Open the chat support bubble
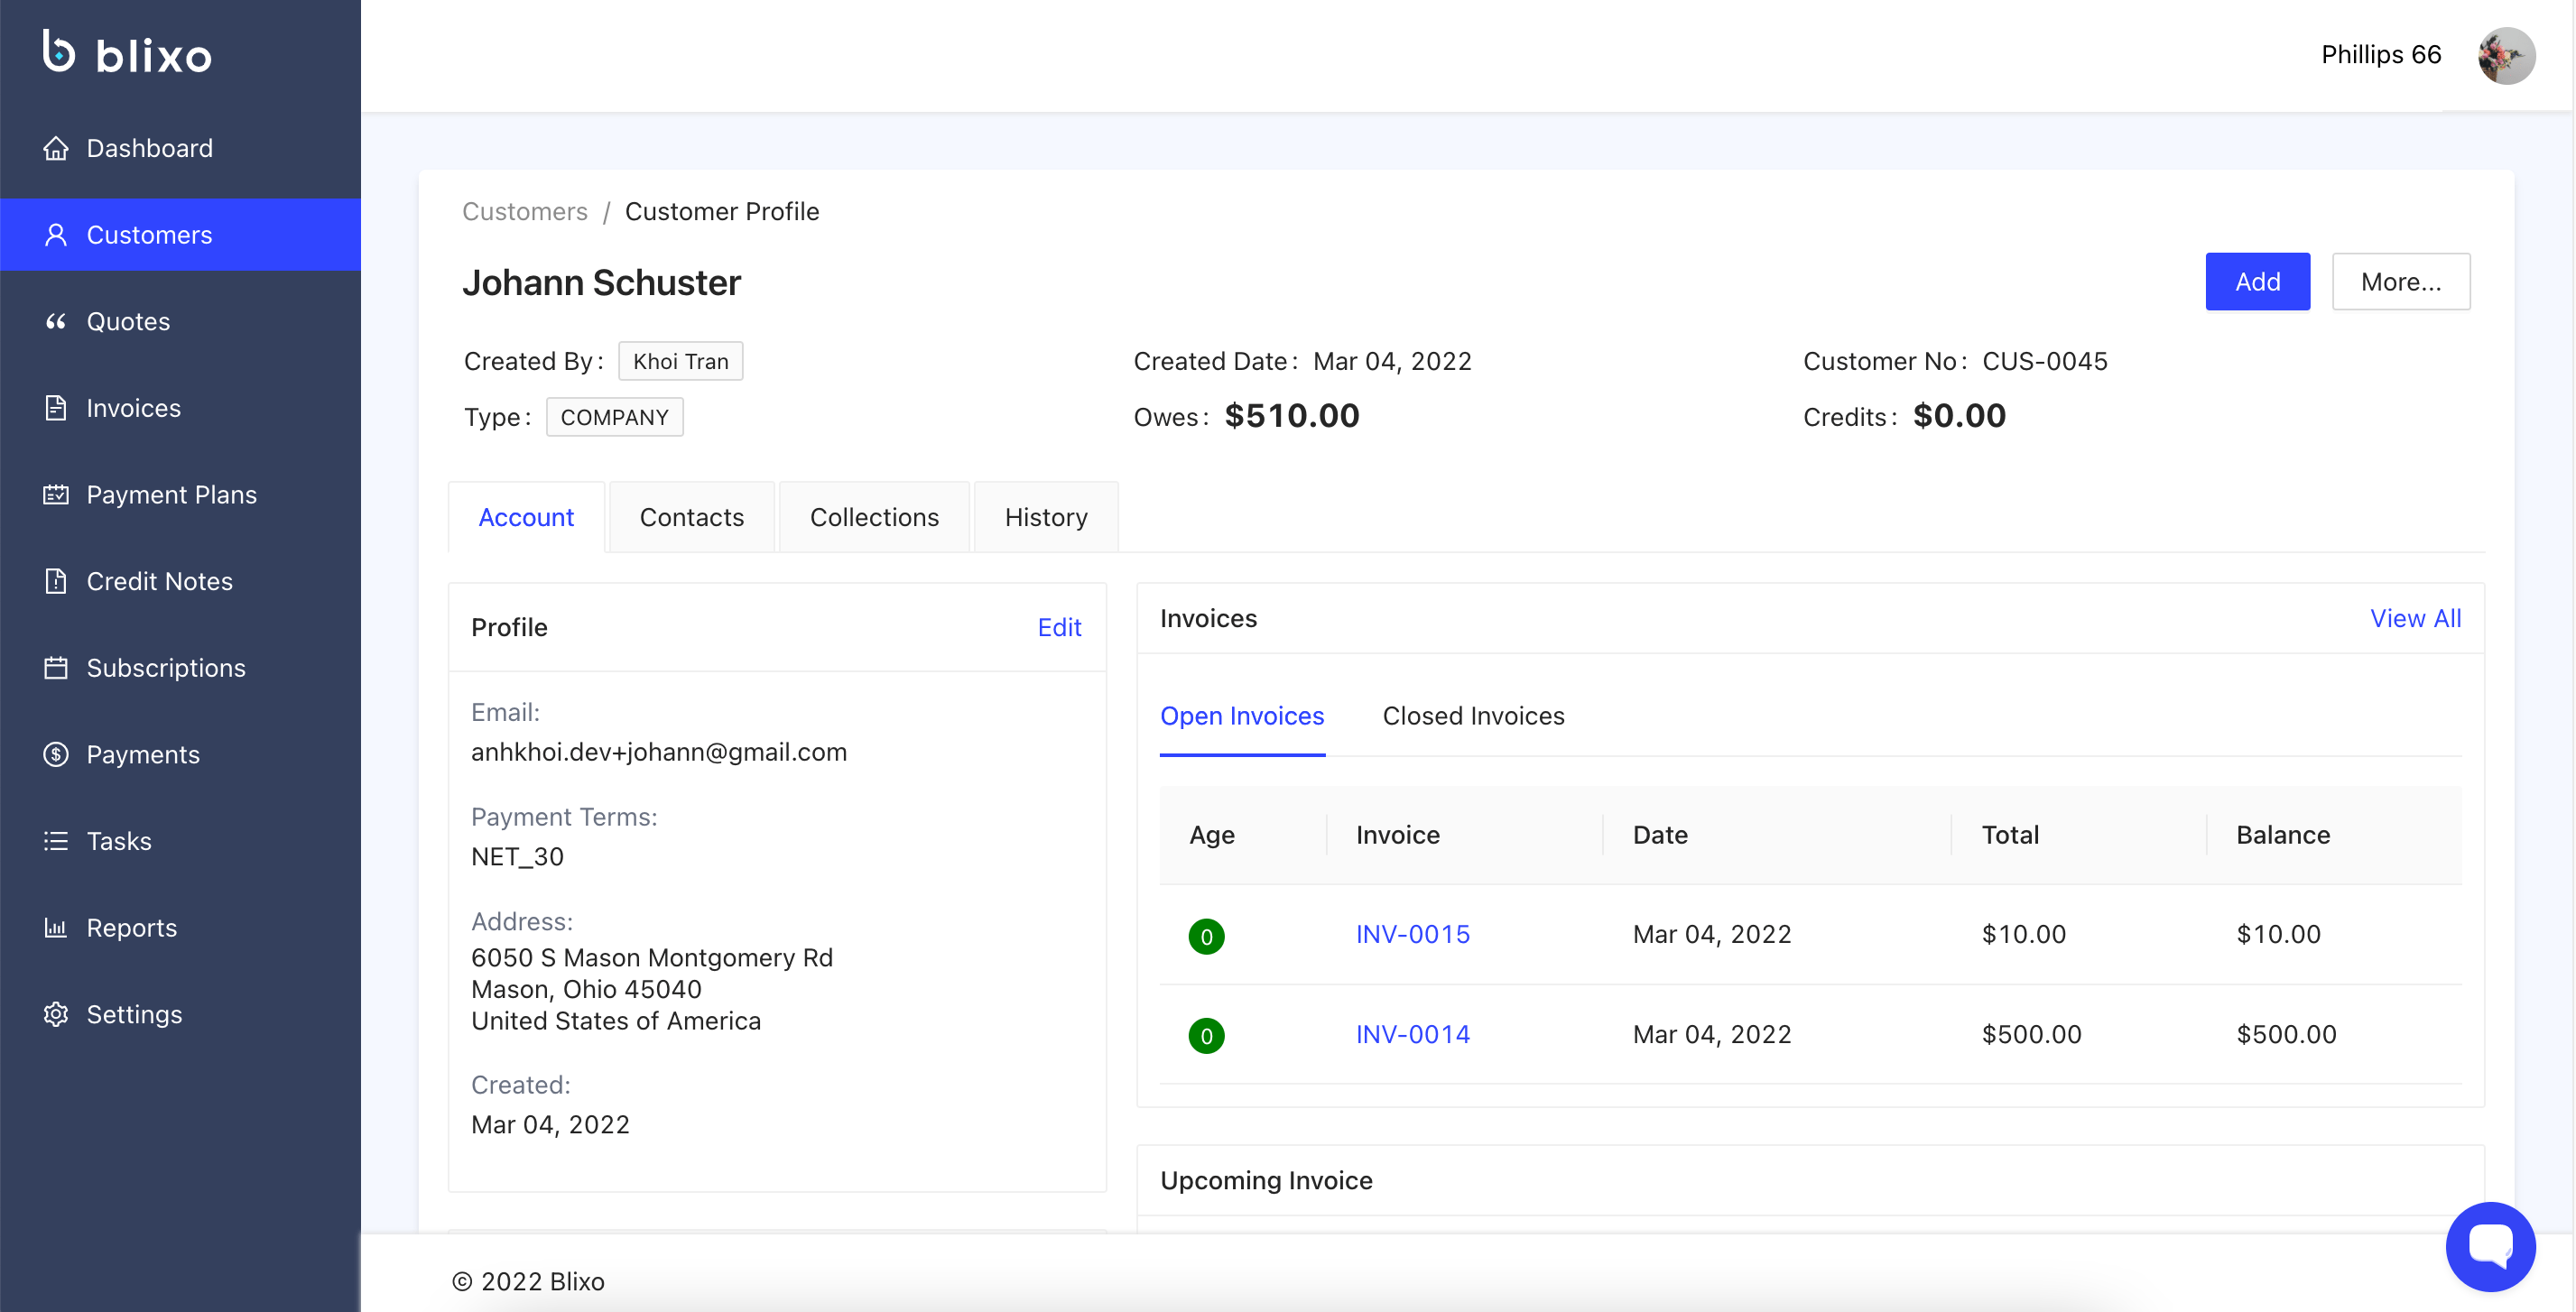The height and width of the screenshot is (1312, 2576). point(2490,1246)
